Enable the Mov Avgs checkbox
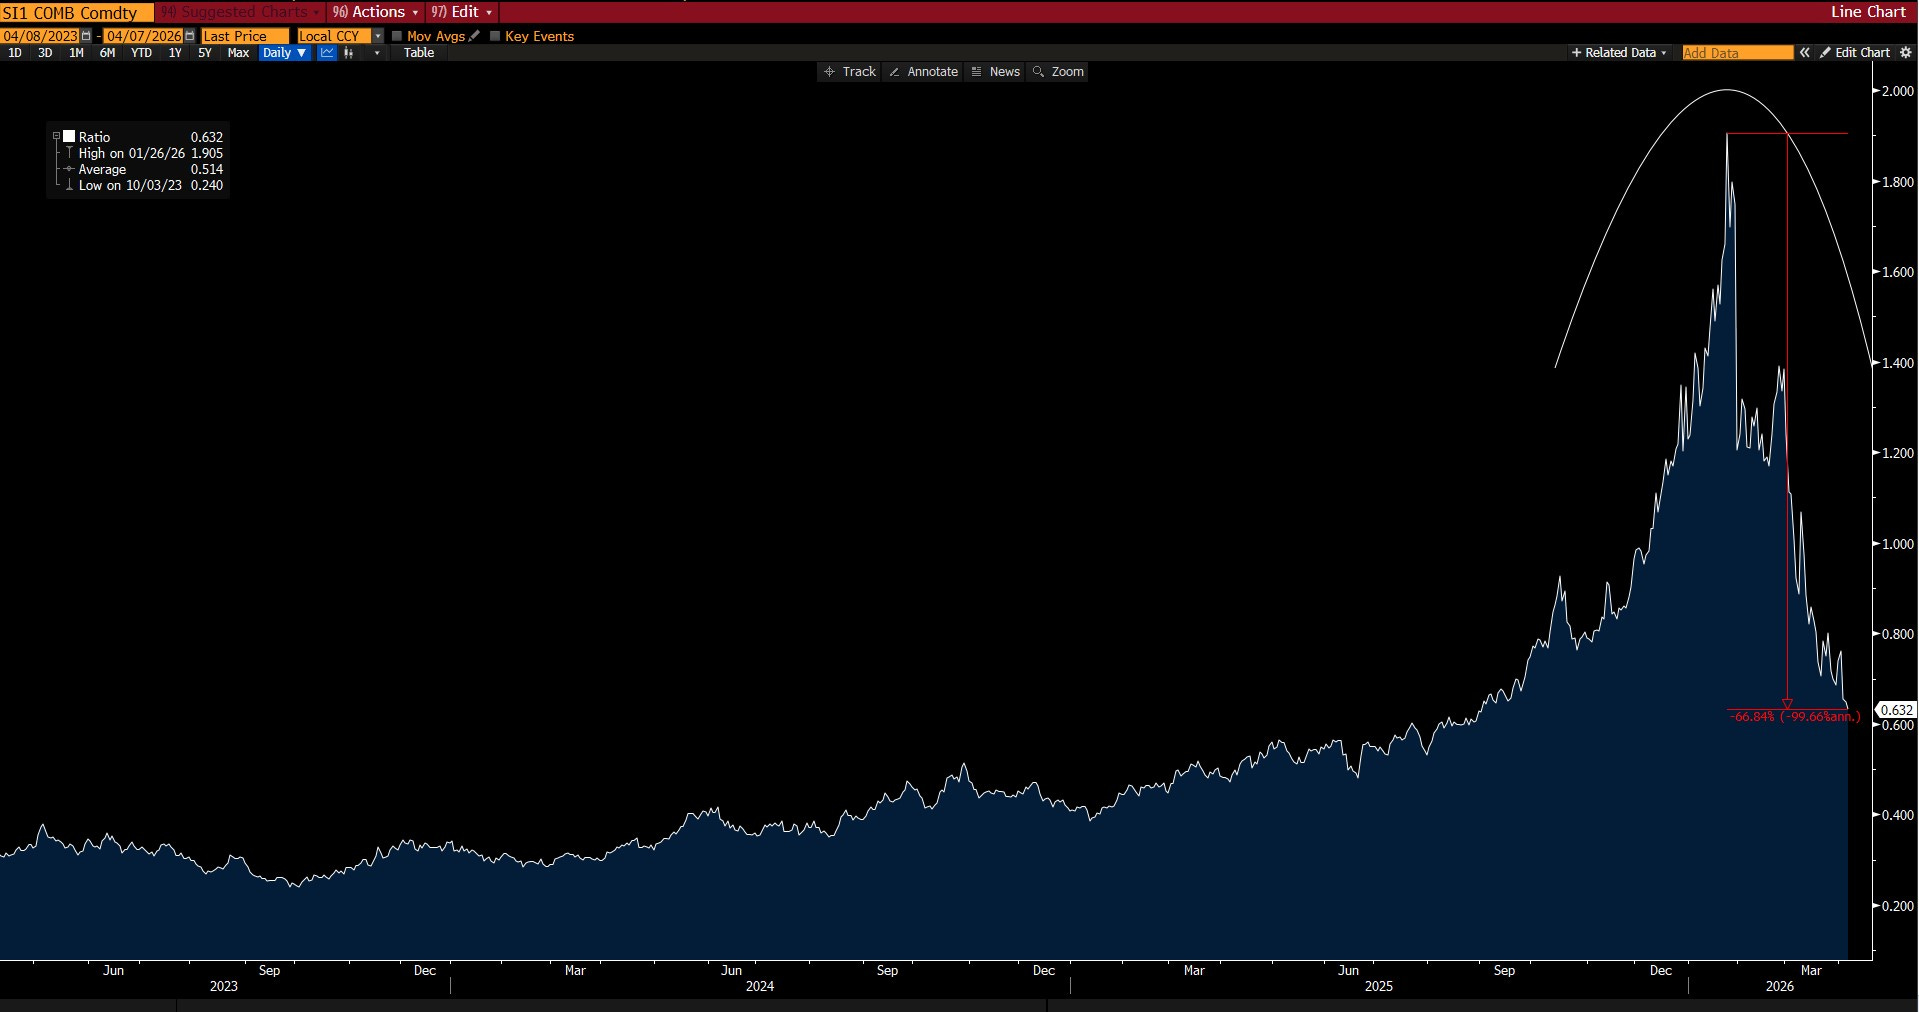 pyautogui.click(x=397, y=36)
